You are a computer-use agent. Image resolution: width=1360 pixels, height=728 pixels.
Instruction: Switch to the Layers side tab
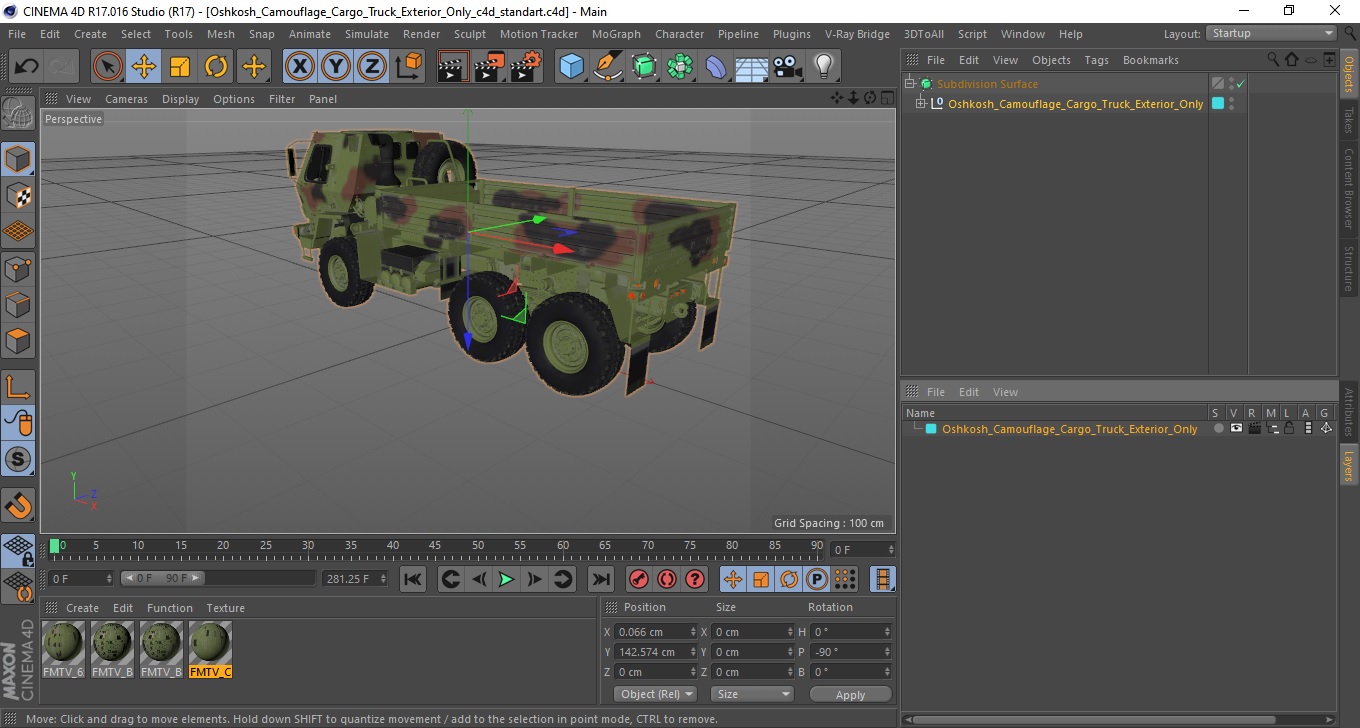(x=1349, y=465)
